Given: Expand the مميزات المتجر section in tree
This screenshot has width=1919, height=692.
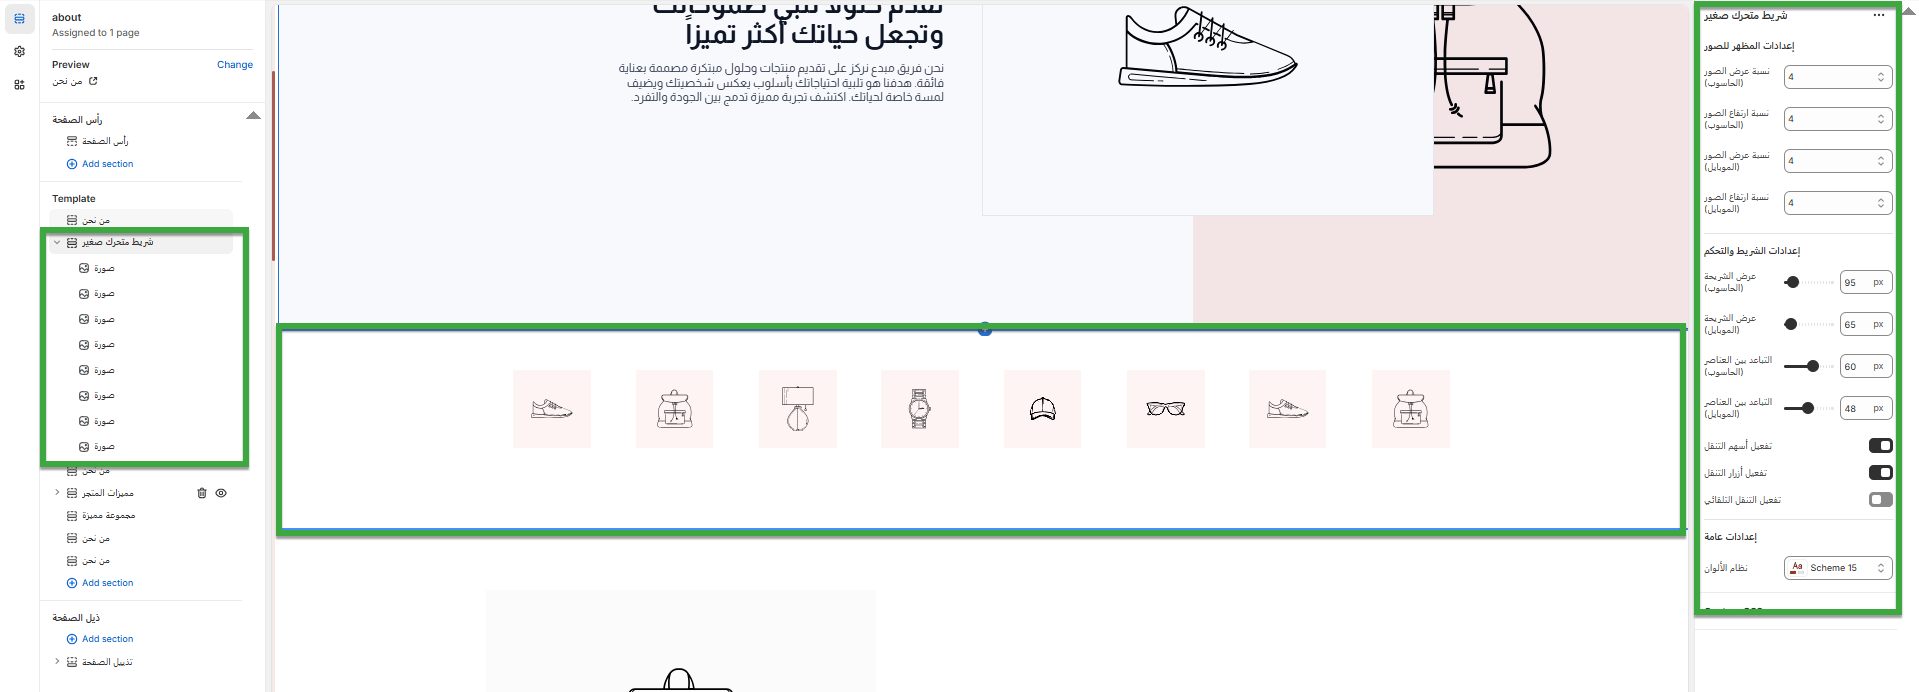Looking at the screenshot, I should pyautogui.click(x=57, y=493).
